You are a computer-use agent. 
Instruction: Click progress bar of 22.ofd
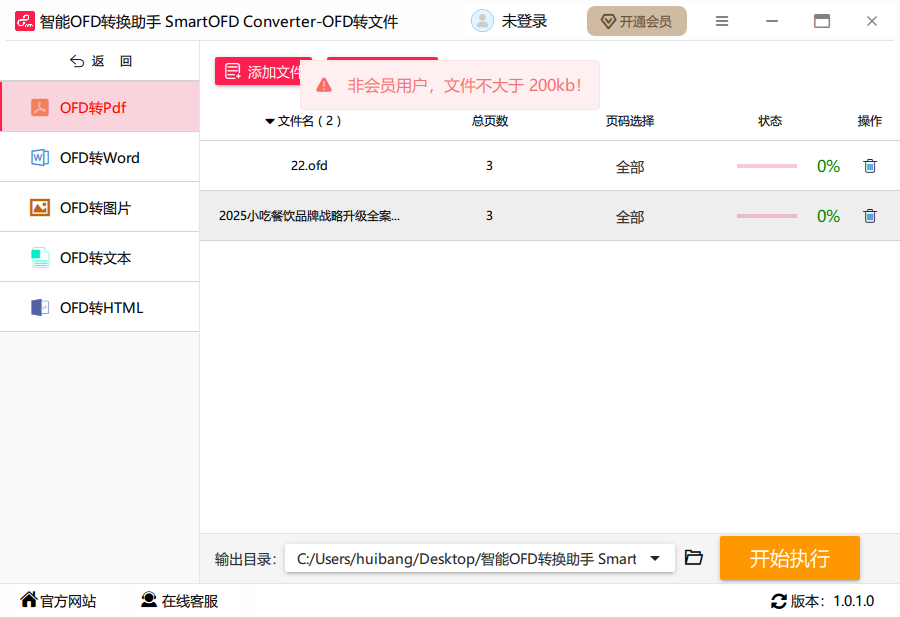click(x=766, y=166)
